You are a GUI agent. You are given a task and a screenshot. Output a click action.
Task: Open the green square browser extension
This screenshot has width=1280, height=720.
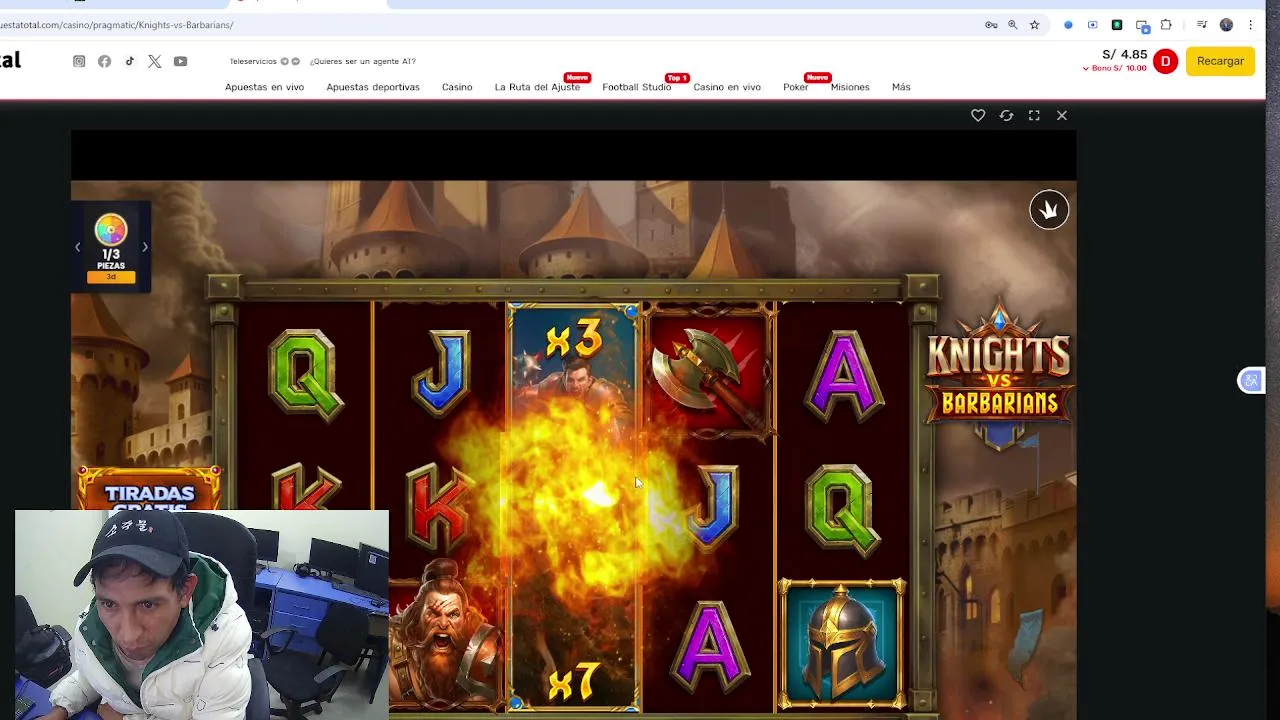1117,25
